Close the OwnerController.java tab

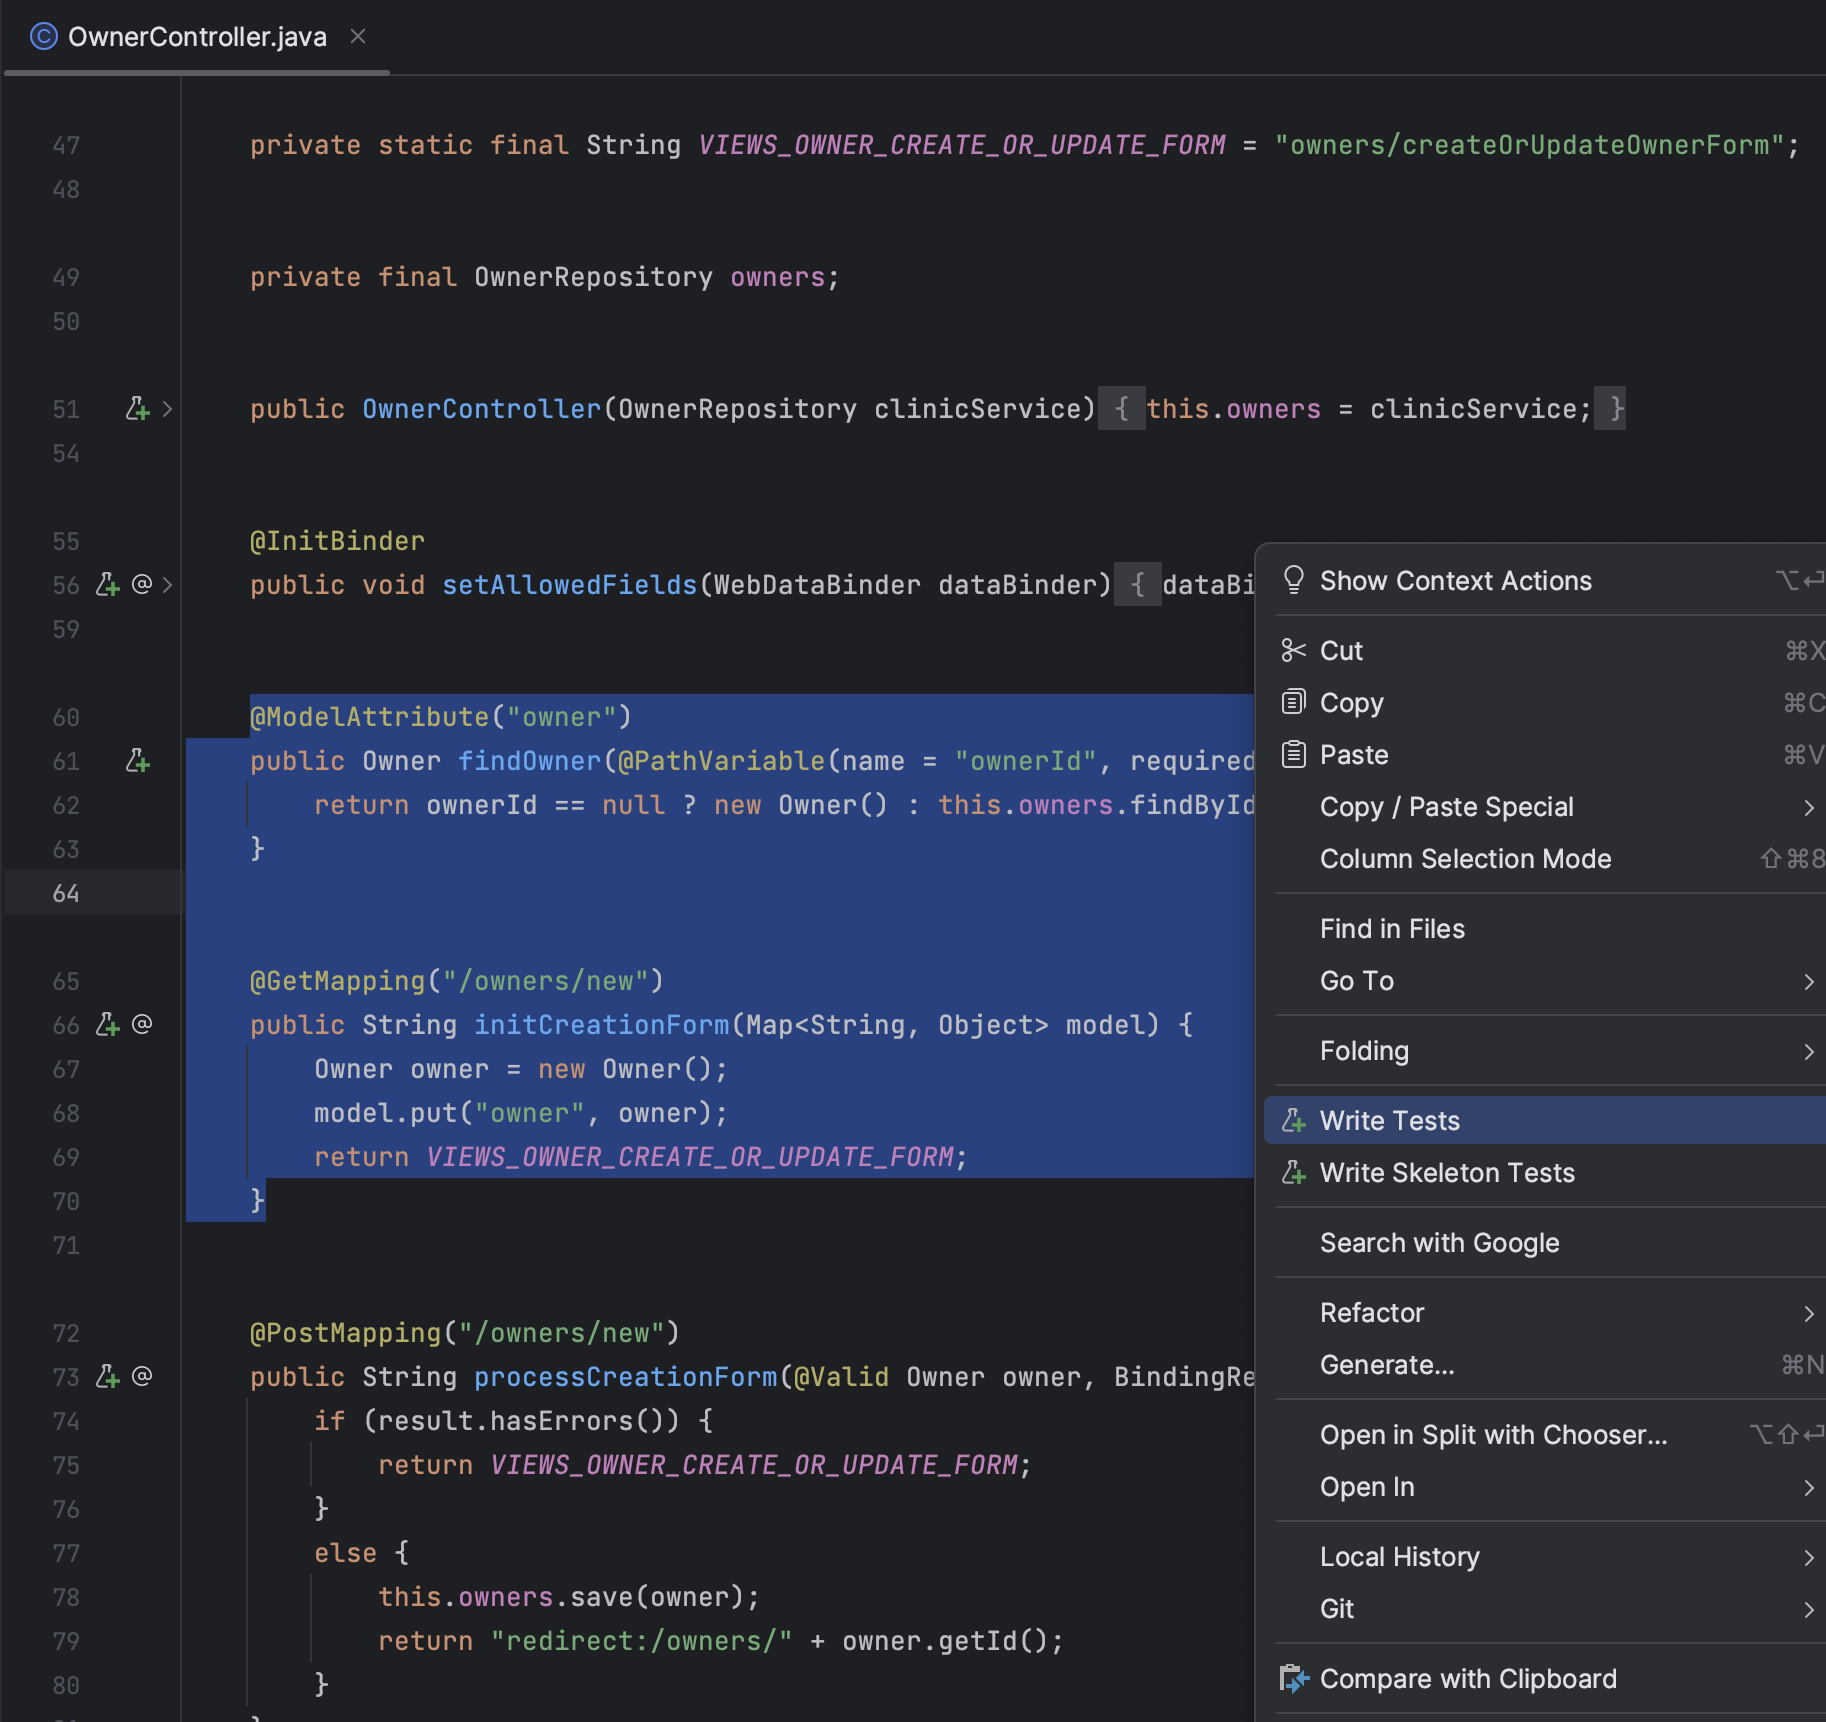click(358, 37)
